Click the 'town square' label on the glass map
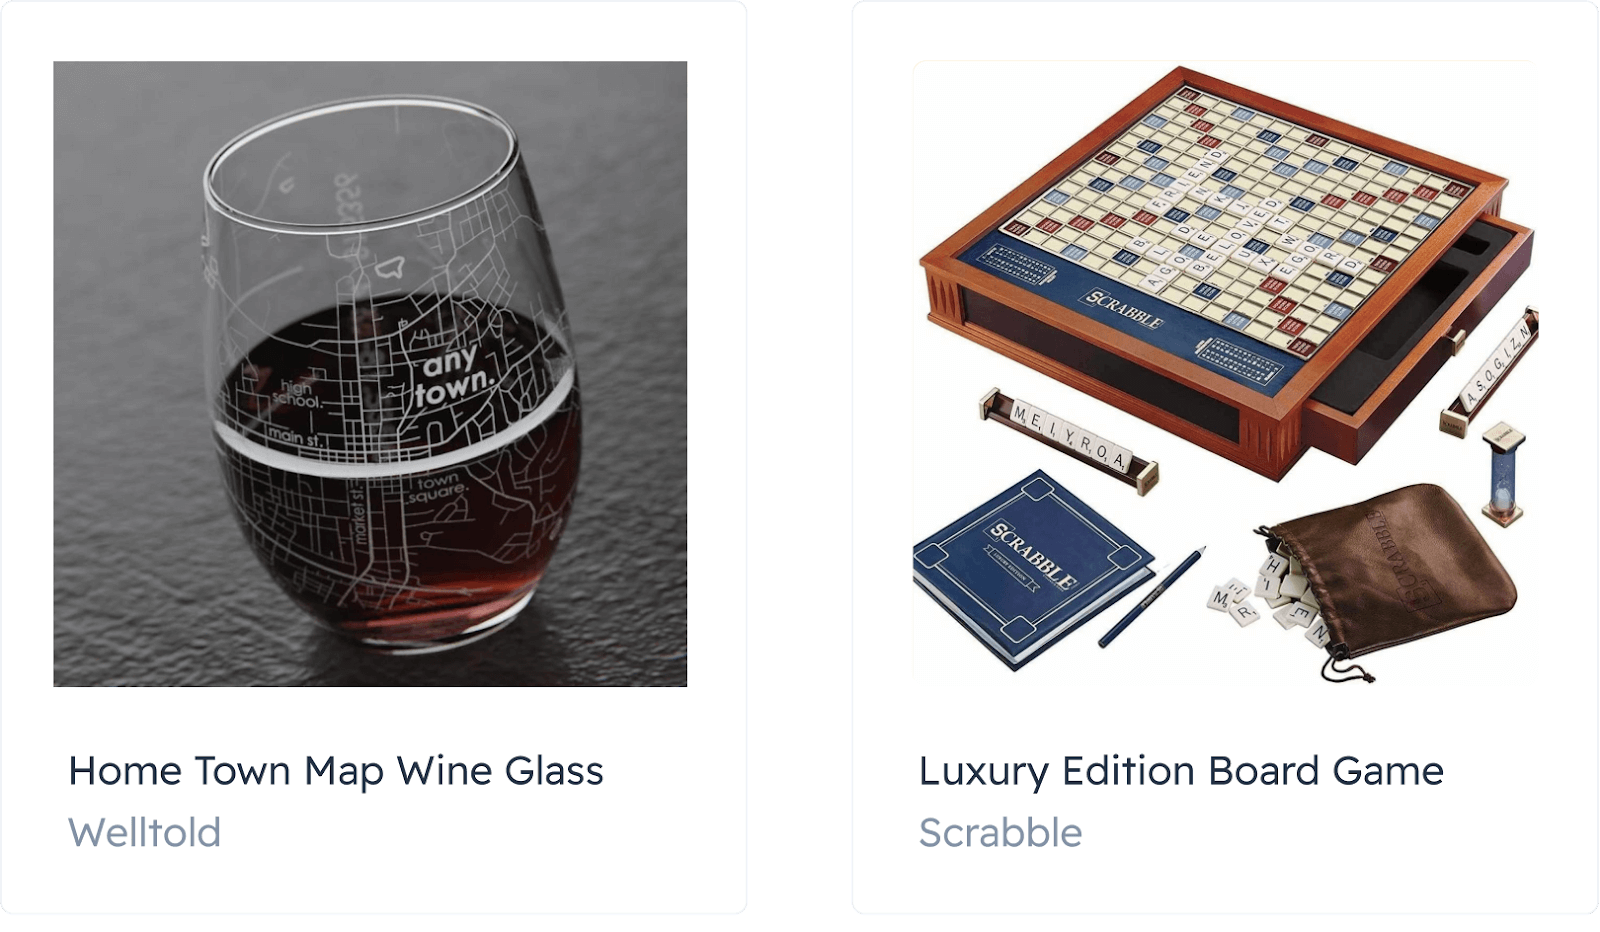Viewport: 1600px width, 932px height. point(437,488)
